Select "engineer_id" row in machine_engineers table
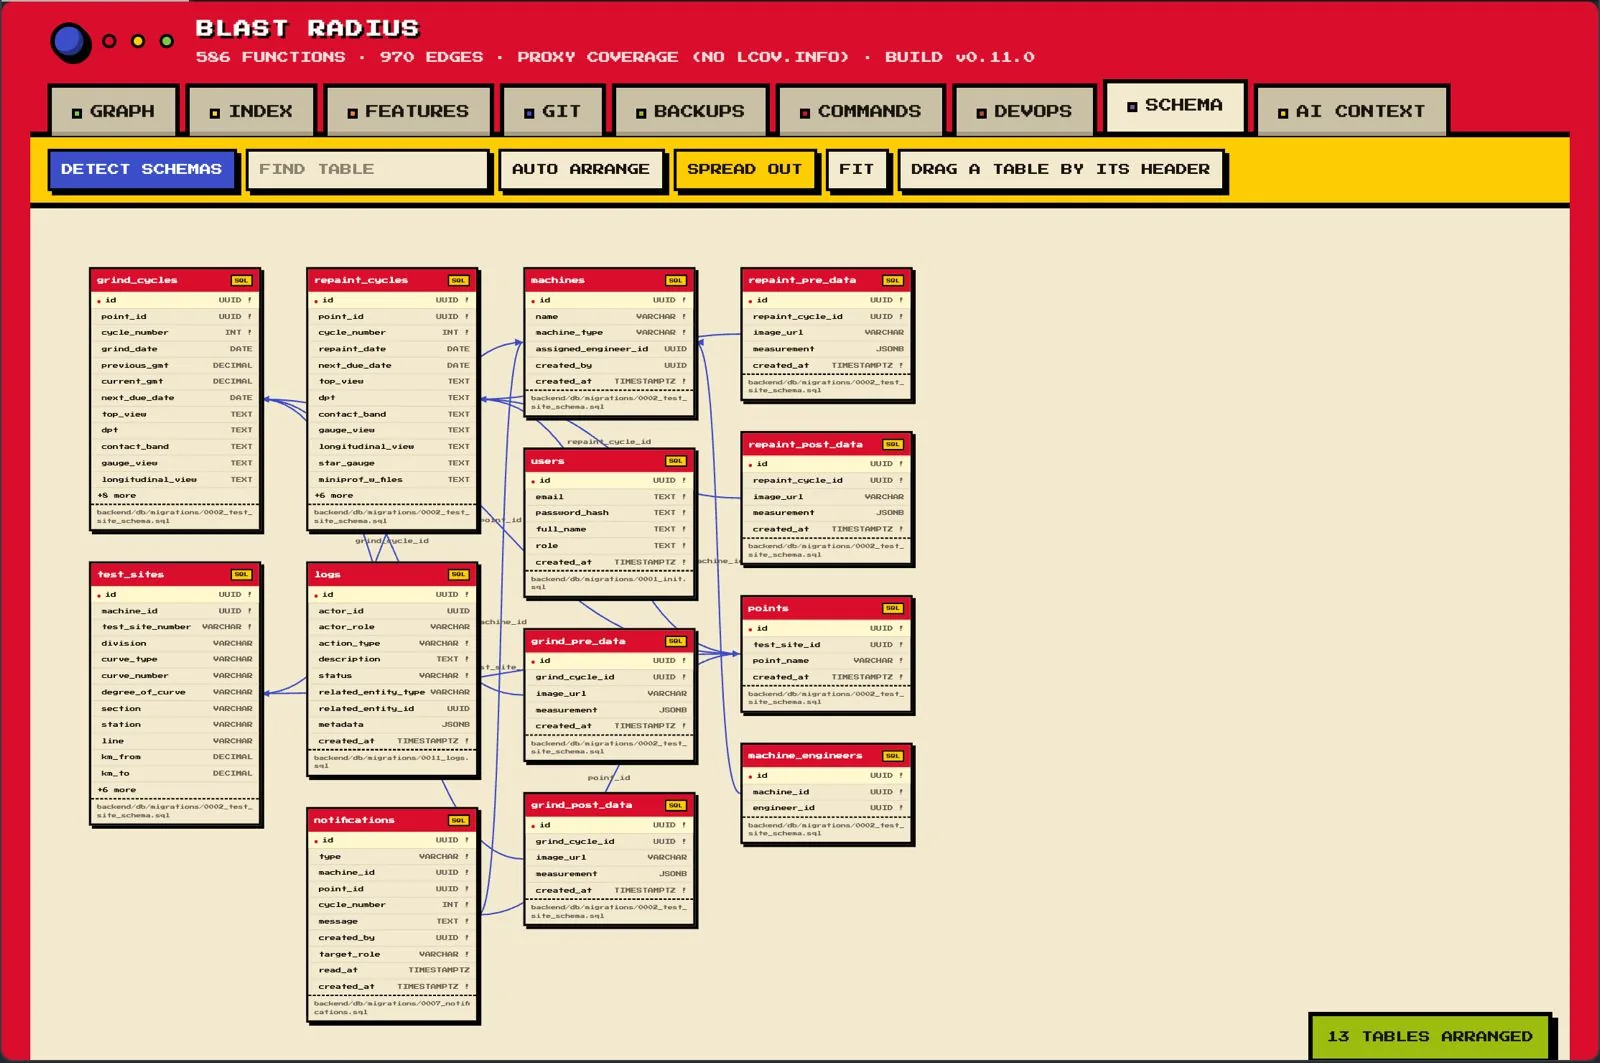 pyautogui.click(x=827, y=808)
